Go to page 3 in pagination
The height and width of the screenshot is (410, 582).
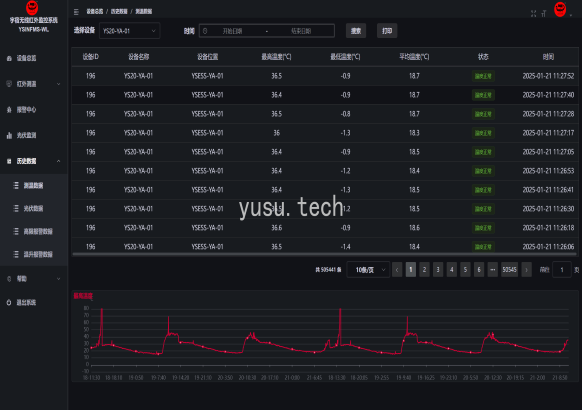pyautogui.click(x=438, y=270)
